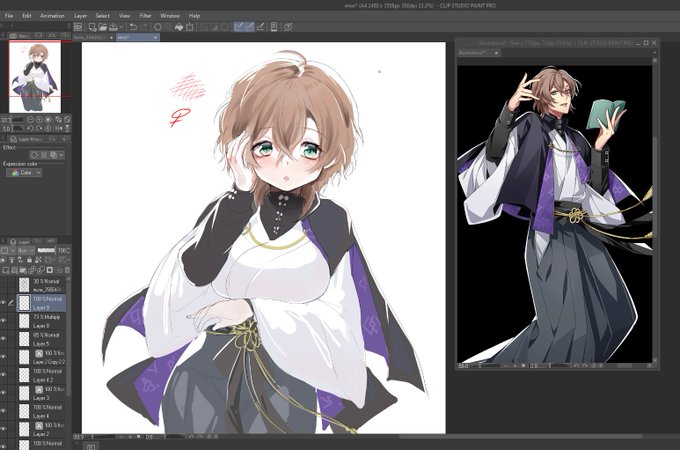Click the Border effect icon in Layer Property
Screen dimensions: 680x450
click(34, 155)
